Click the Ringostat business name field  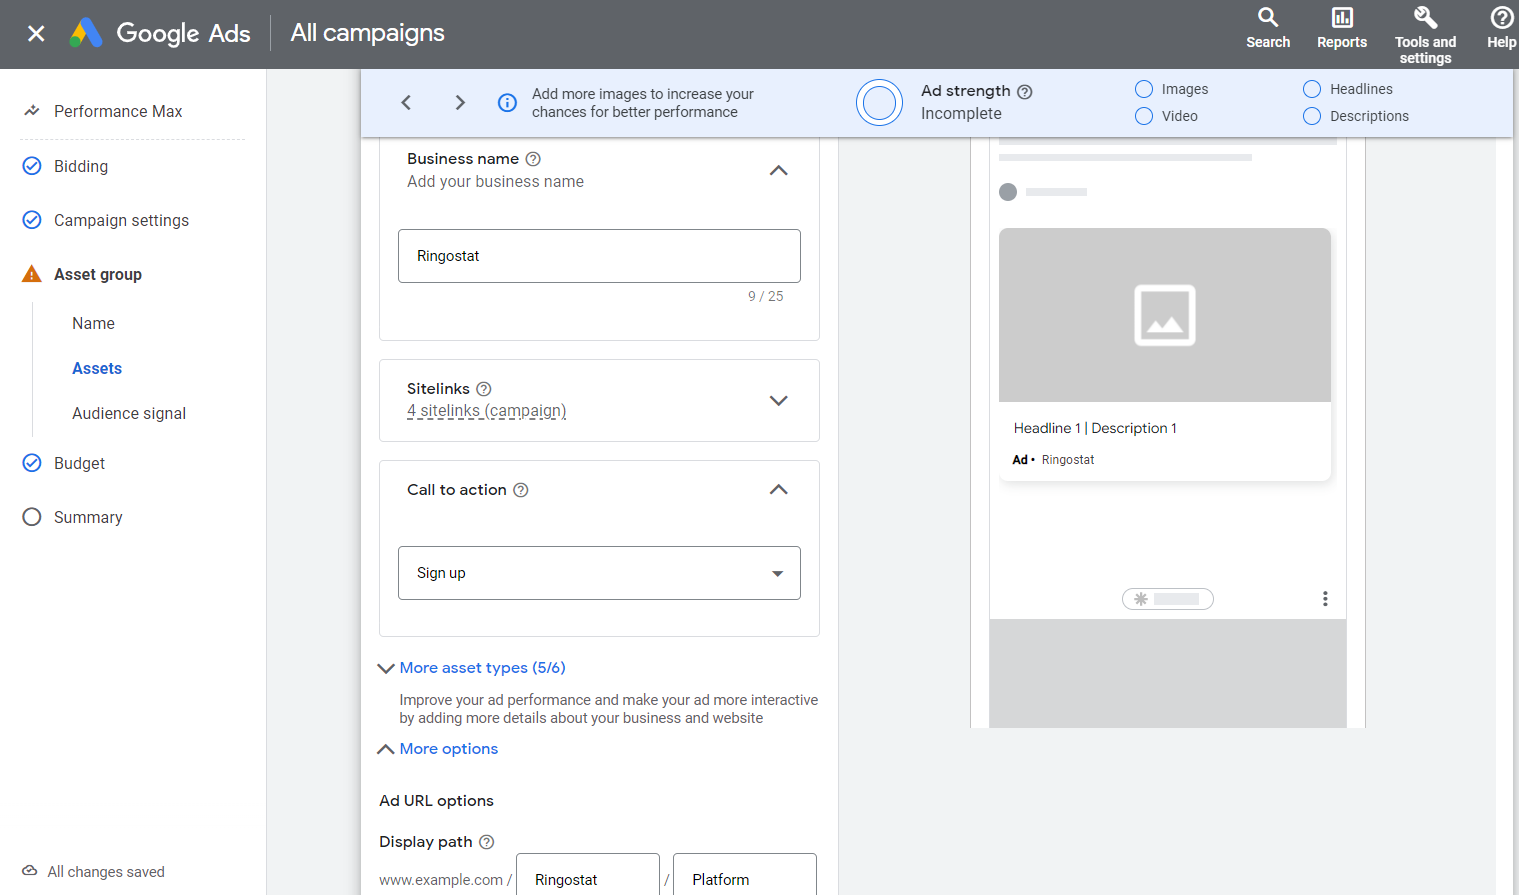pyautogui.click(x=599, y=256)
